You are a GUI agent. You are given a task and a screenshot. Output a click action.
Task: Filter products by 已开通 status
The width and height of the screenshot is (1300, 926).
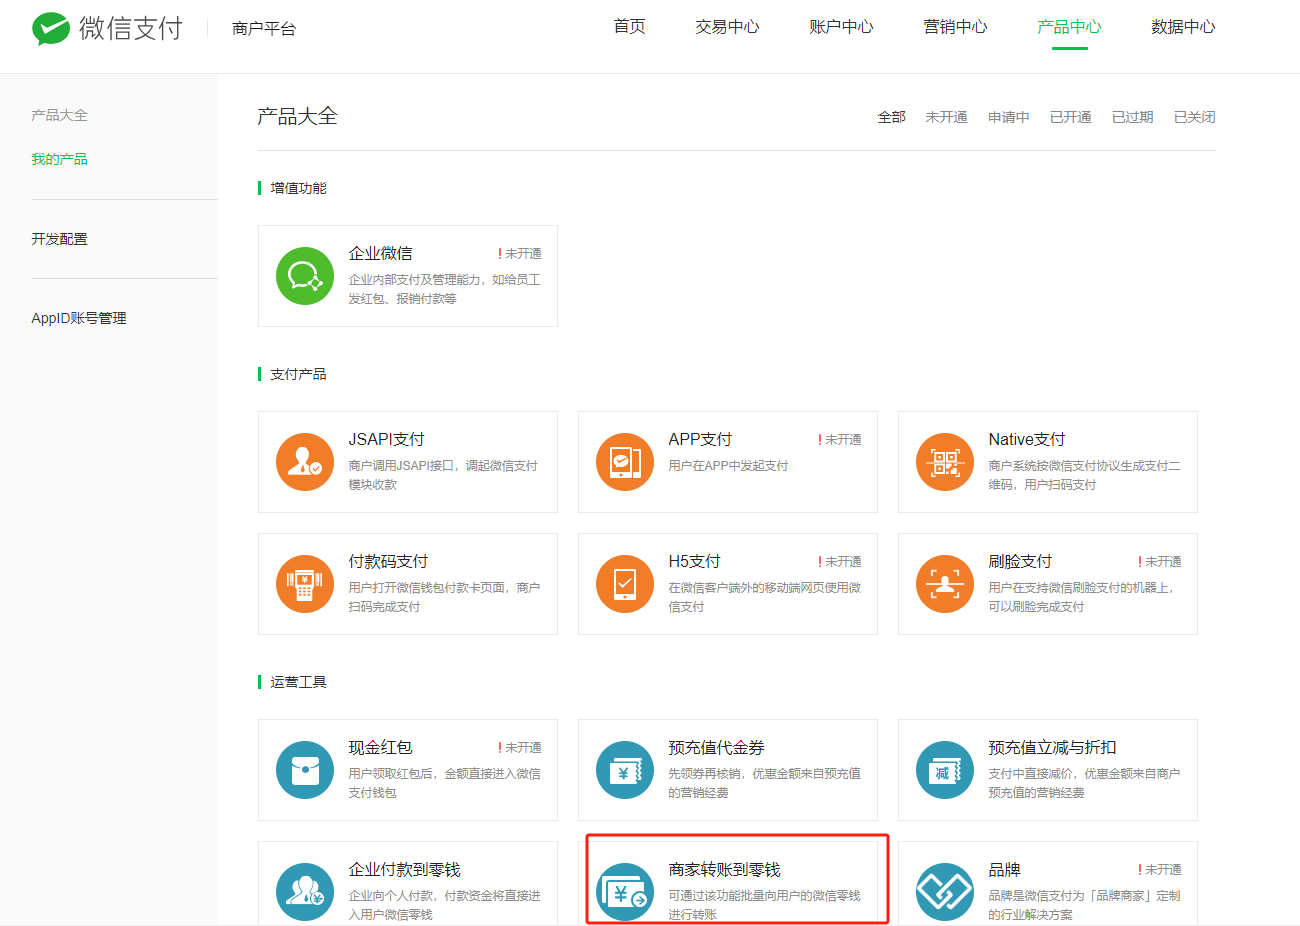coord(1070,116)
